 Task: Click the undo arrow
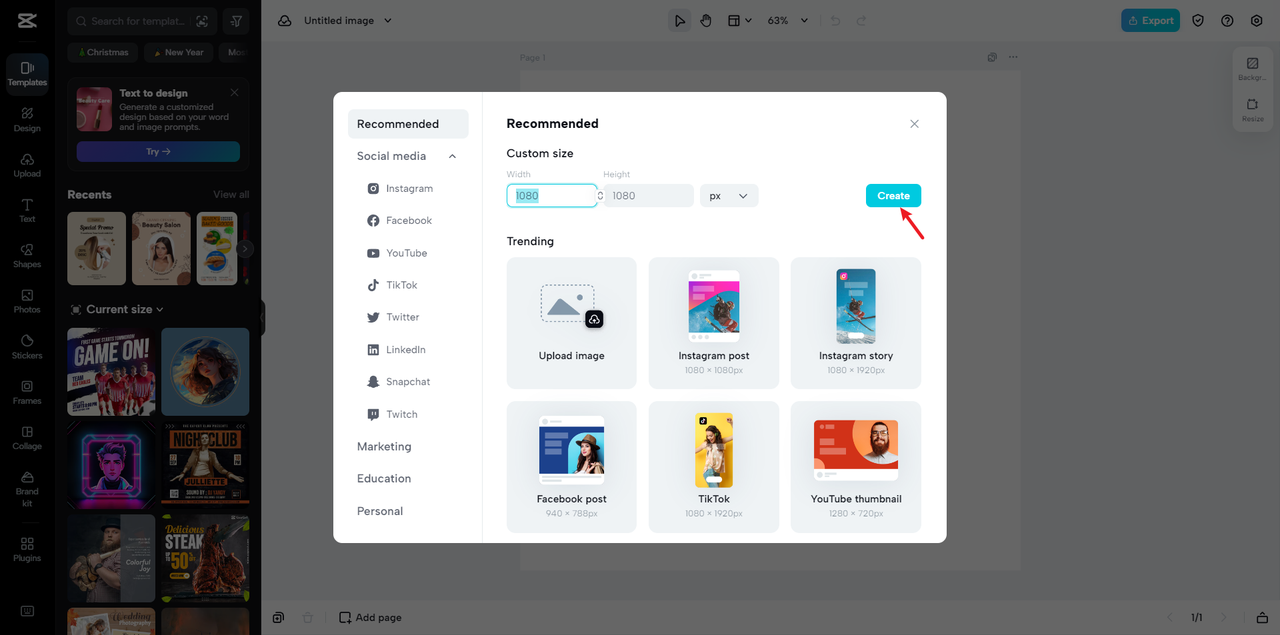(x=835, y=20)
